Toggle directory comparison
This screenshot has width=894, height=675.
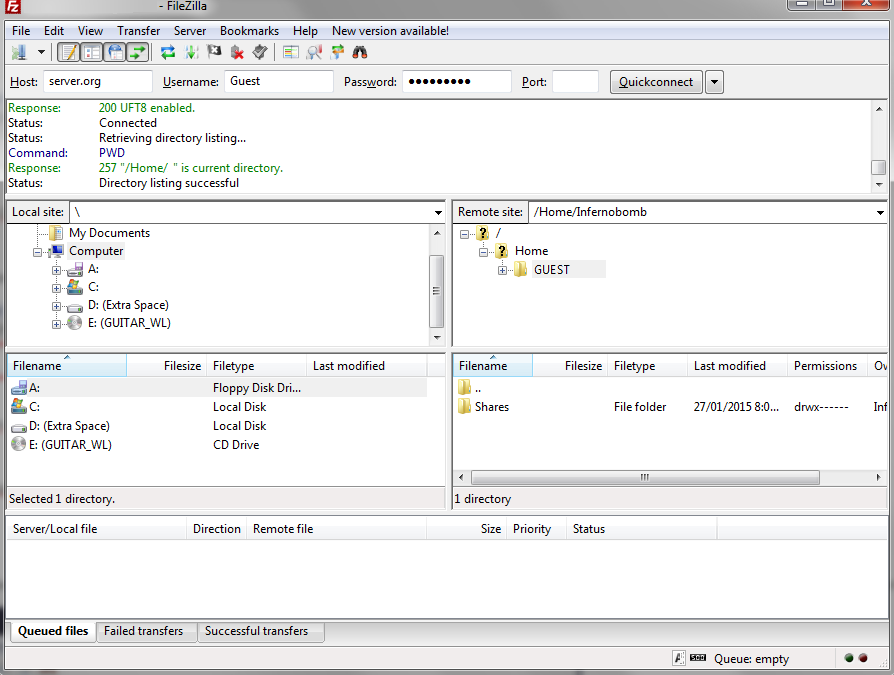(314, 52)
